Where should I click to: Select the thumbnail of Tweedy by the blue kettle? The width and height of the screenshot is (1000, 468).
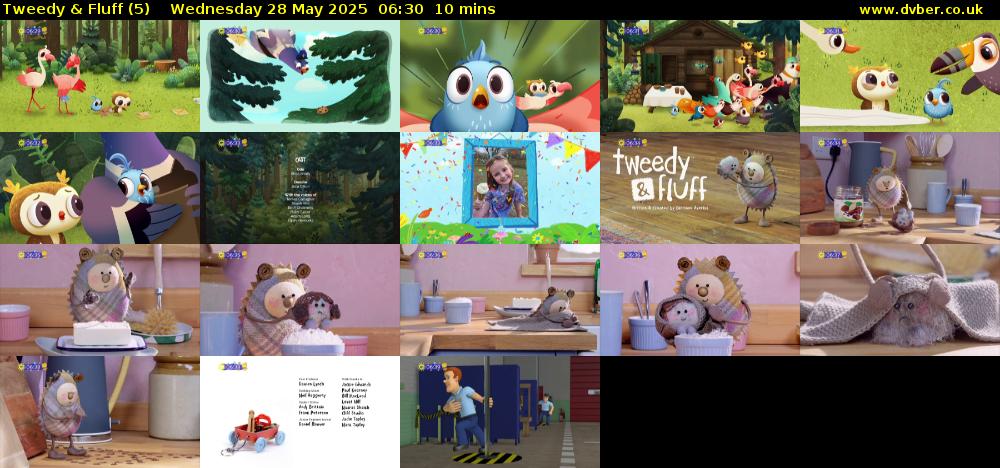point(100,412)
